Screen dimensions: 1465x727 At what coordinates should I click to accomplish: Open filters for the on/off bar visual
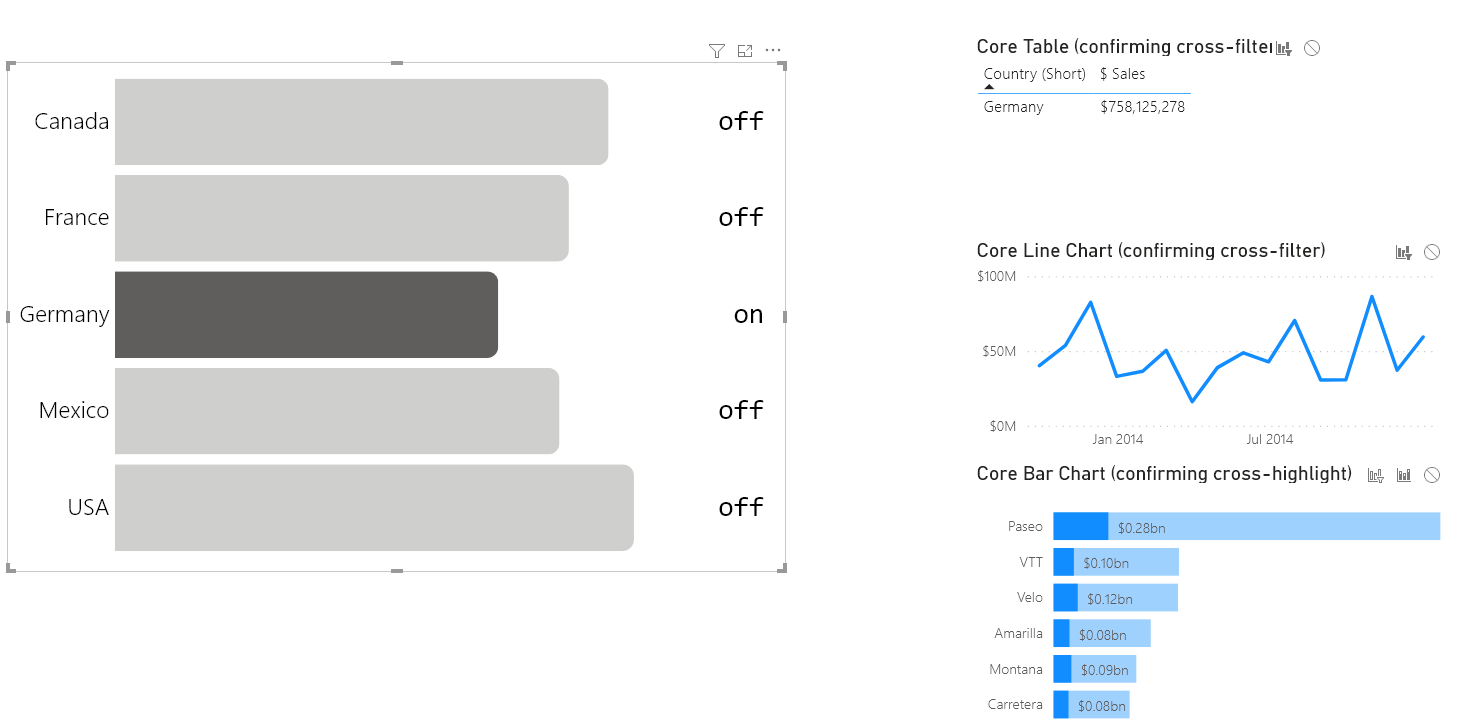pyautogui.click(x=716, y=50)
